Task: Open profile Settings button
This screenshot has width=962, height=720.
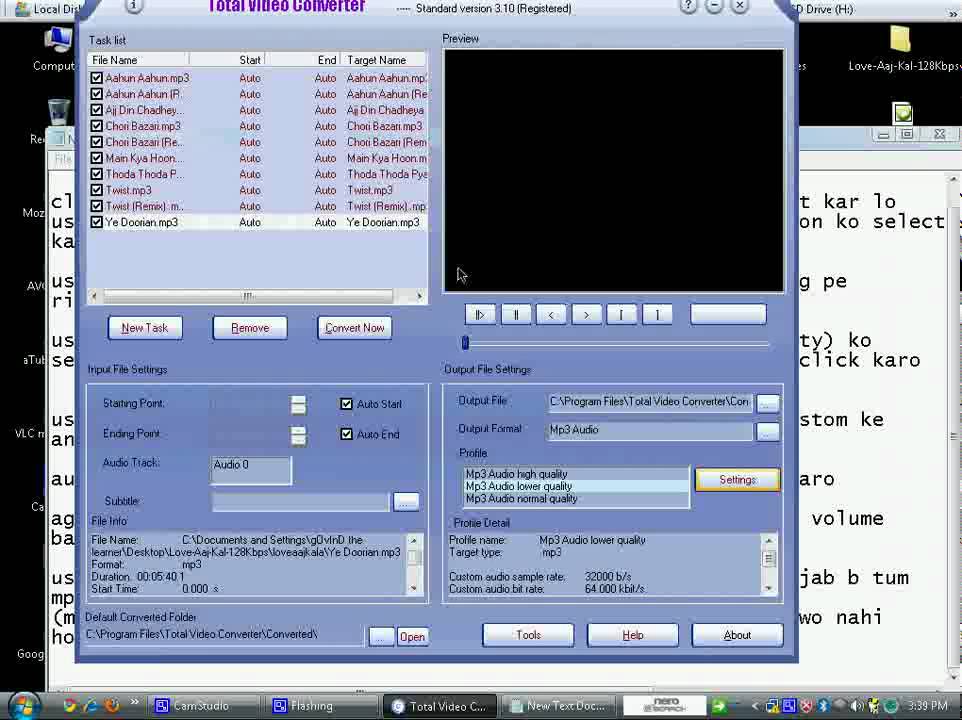Action: (x=737, y=480)
